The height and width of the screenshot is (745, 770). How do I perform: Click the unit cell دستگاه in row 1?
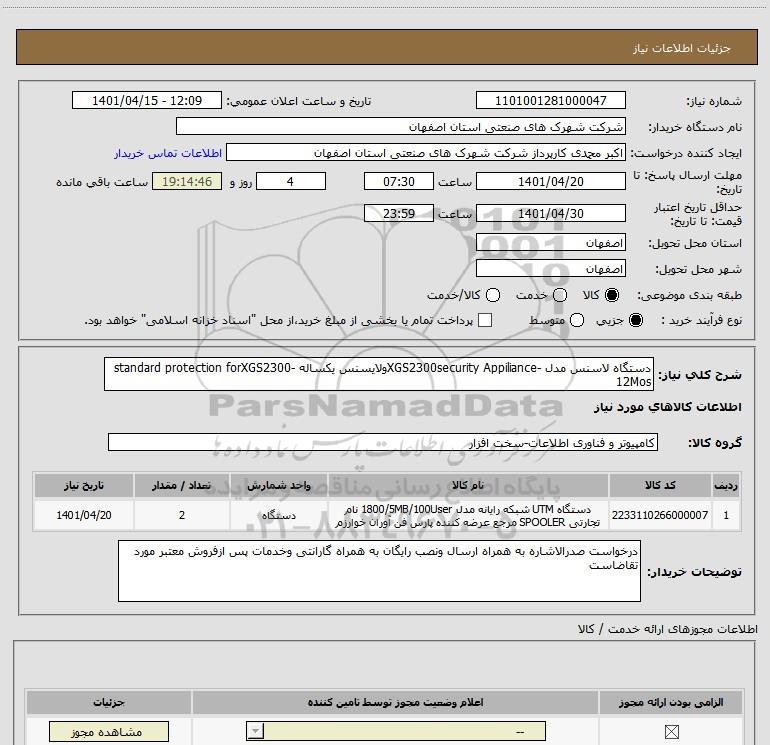(x=278, y=515)
